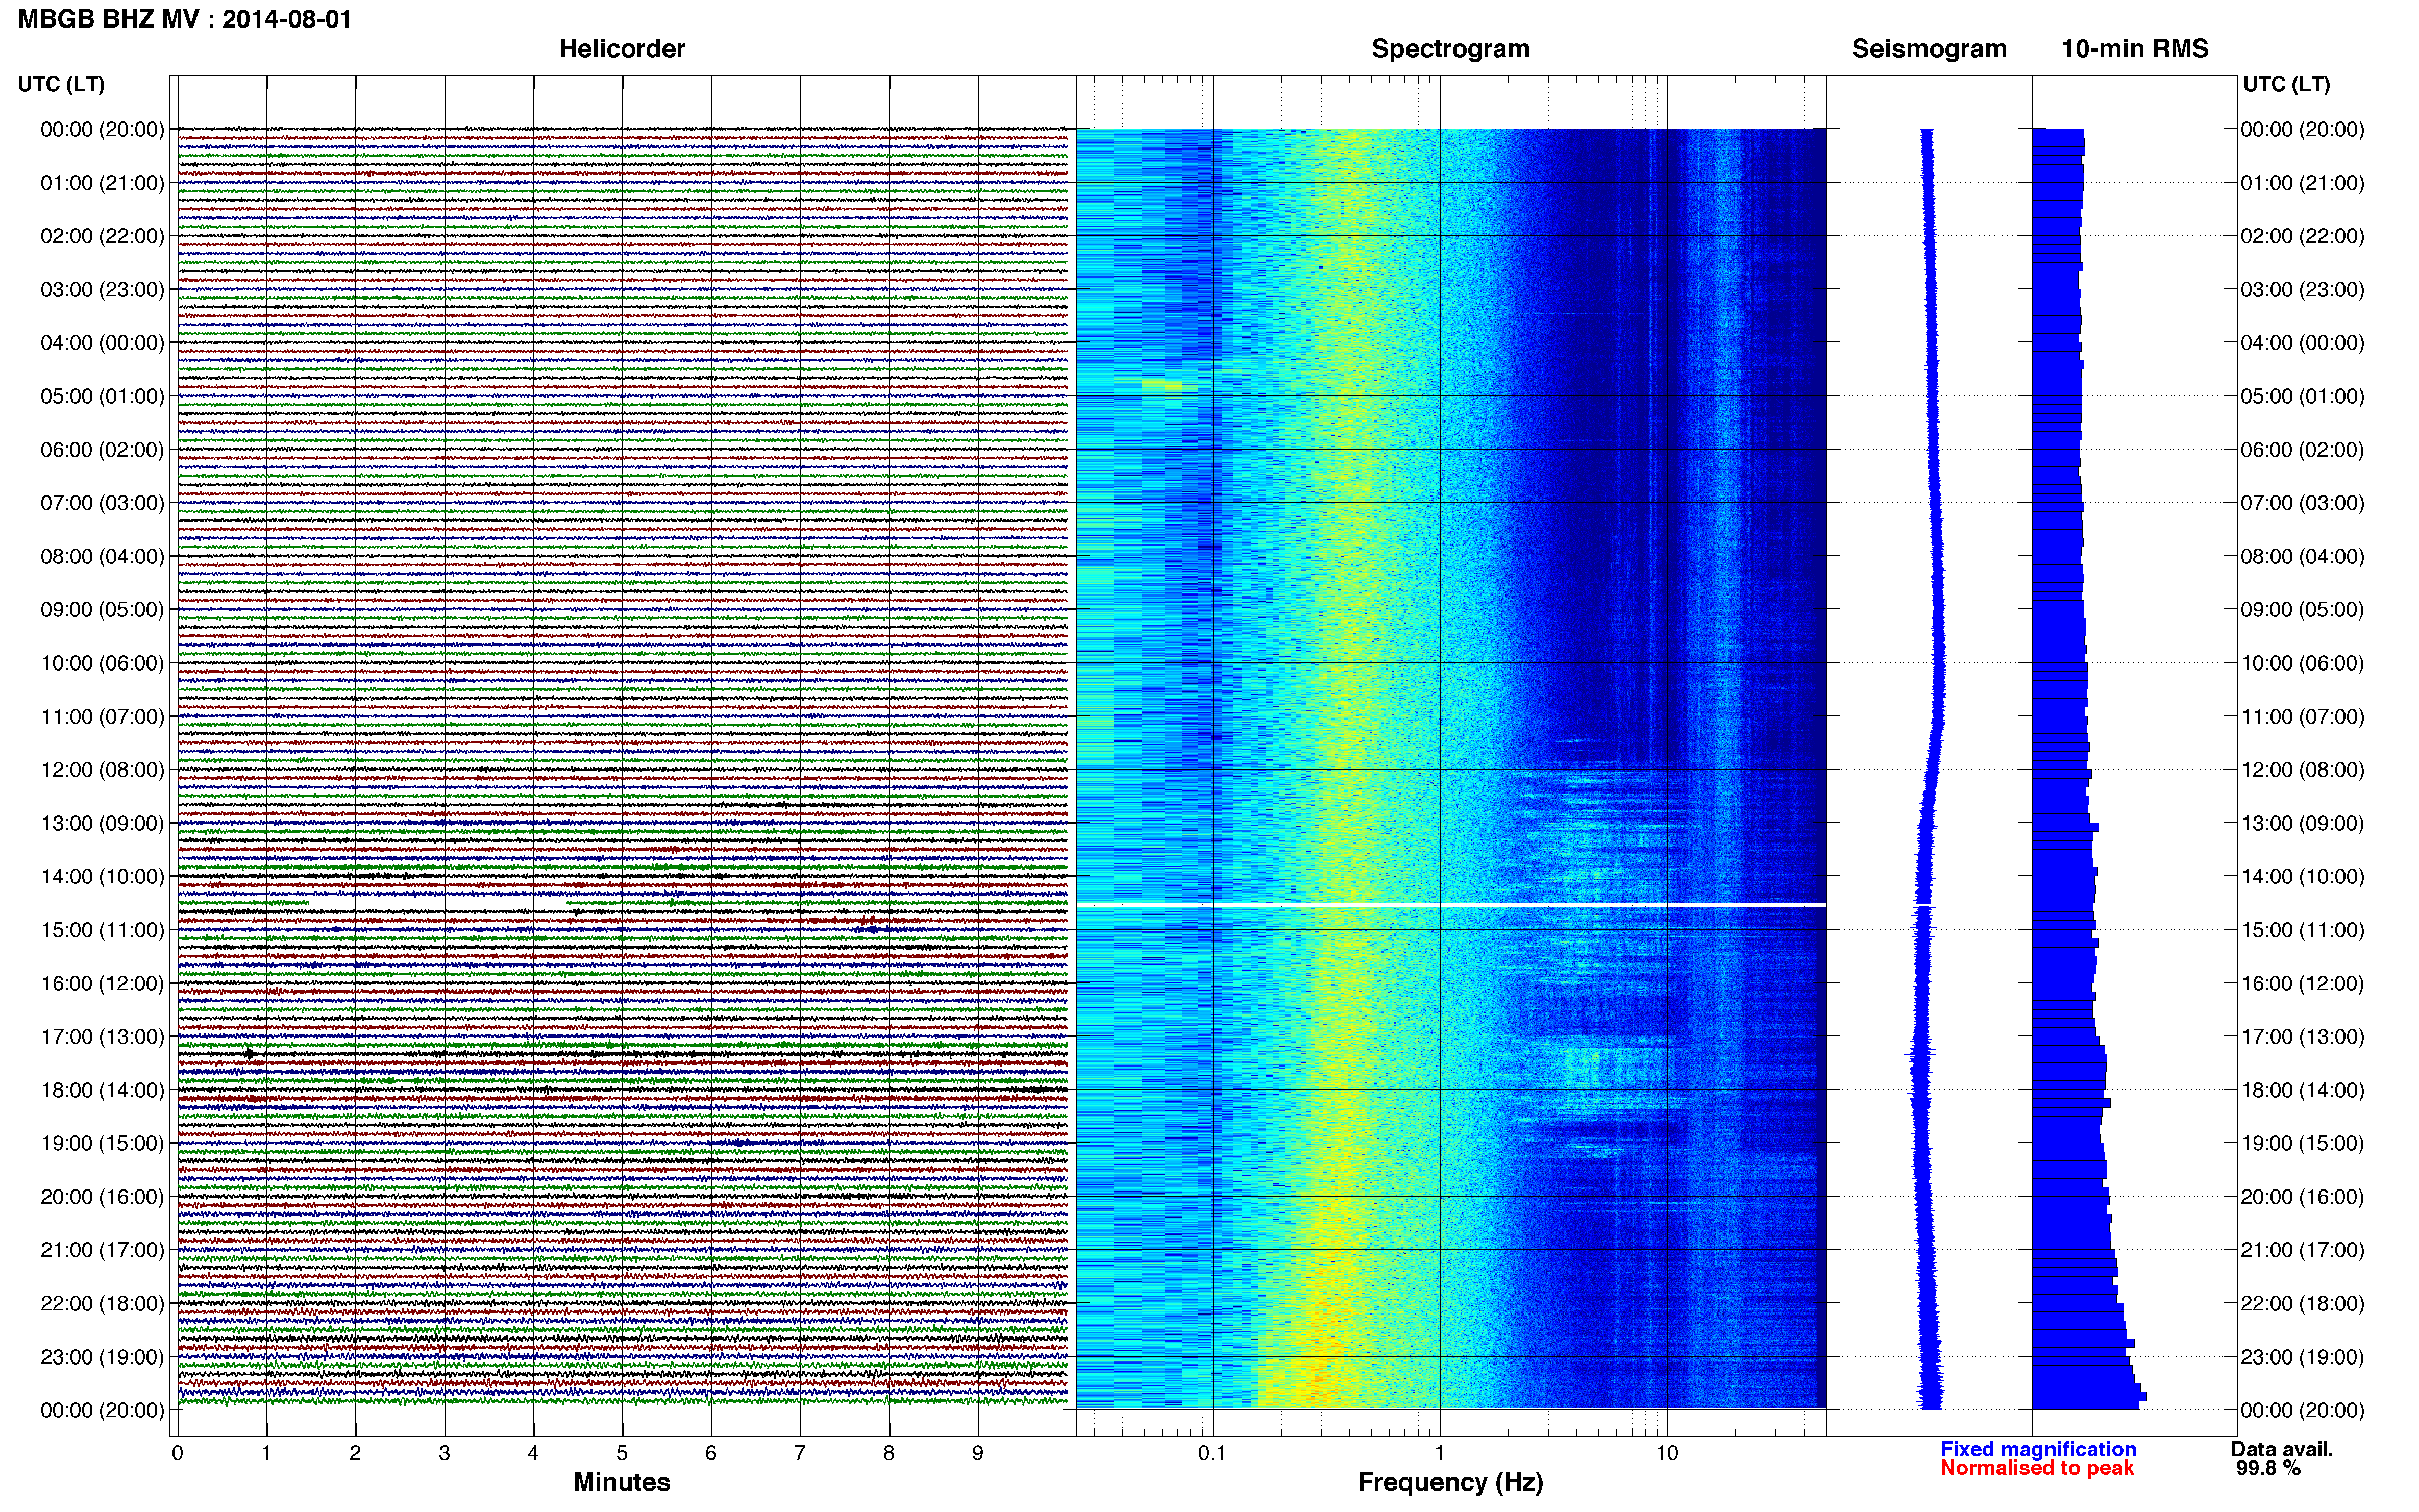2419x1512 pixels.
Task: Click the title 'MBGB BHZ MV : 2014-08-01'
Action: coord(185,19)
